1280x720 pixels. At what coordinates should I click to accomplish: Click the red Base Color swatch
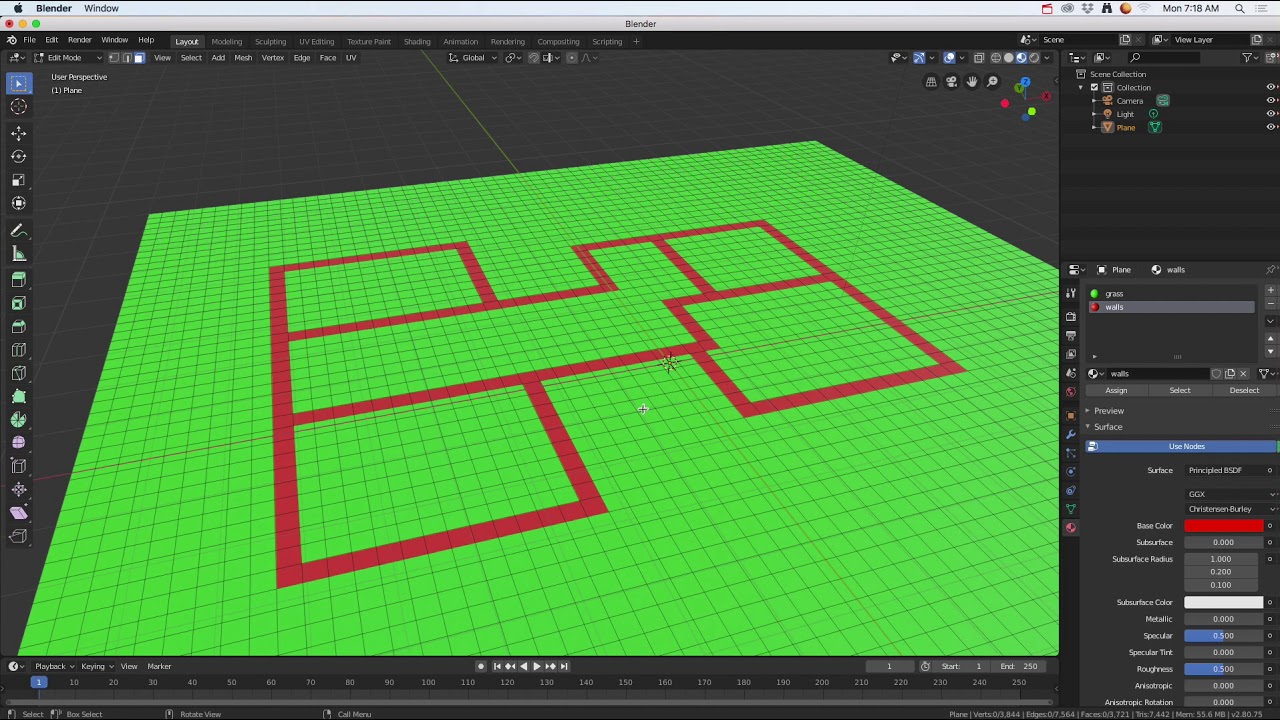[1223, 526]
